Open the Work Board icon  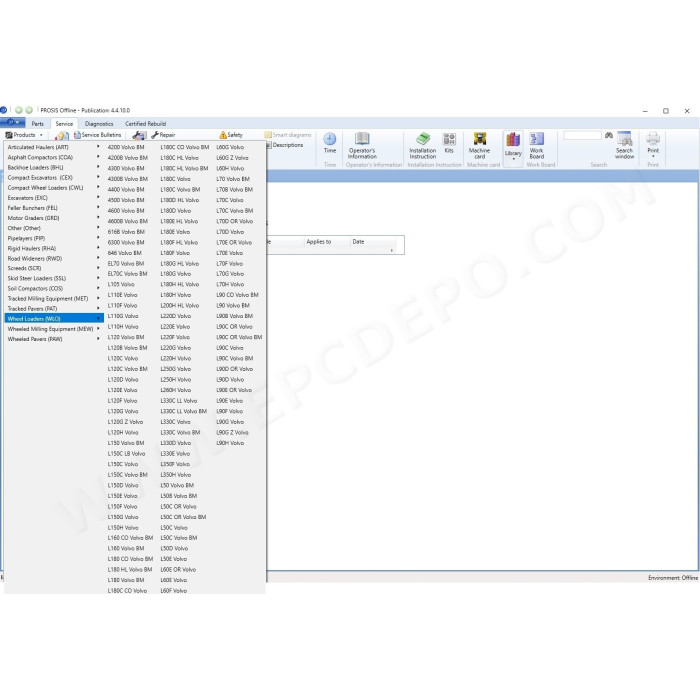click(536, 139)
